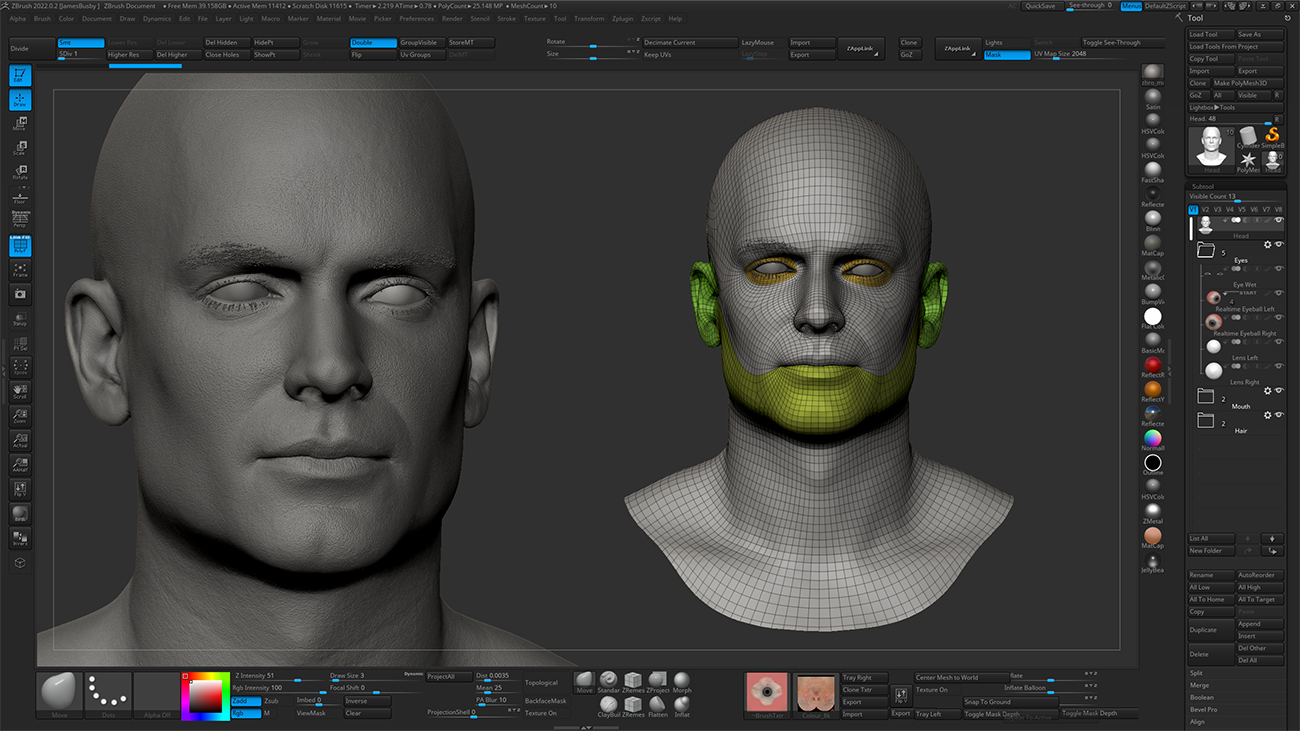This screenshot has height=731, width=1300.
Task: Toggle Zadd sculpting mode
Action: pyautogui.click(x=246, y=701)
